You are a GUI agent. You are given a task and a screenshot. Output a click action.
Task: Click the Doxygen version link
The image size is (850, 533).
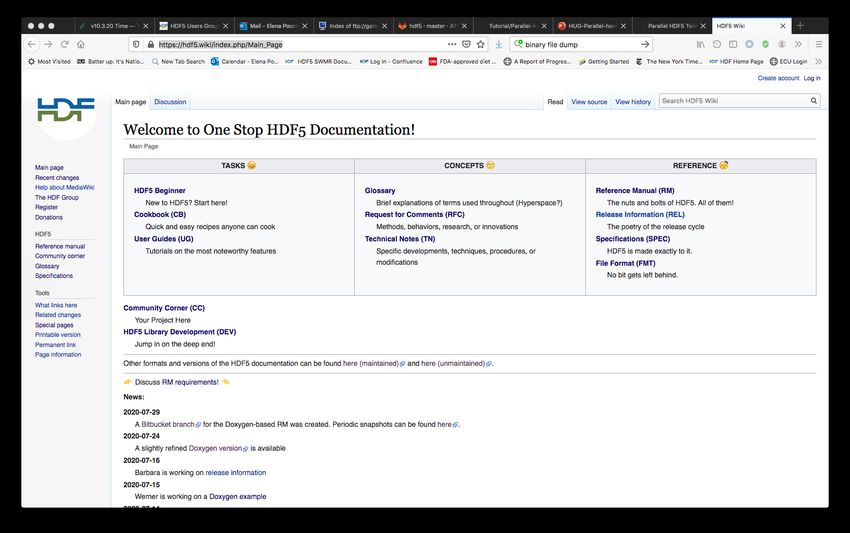218,448
